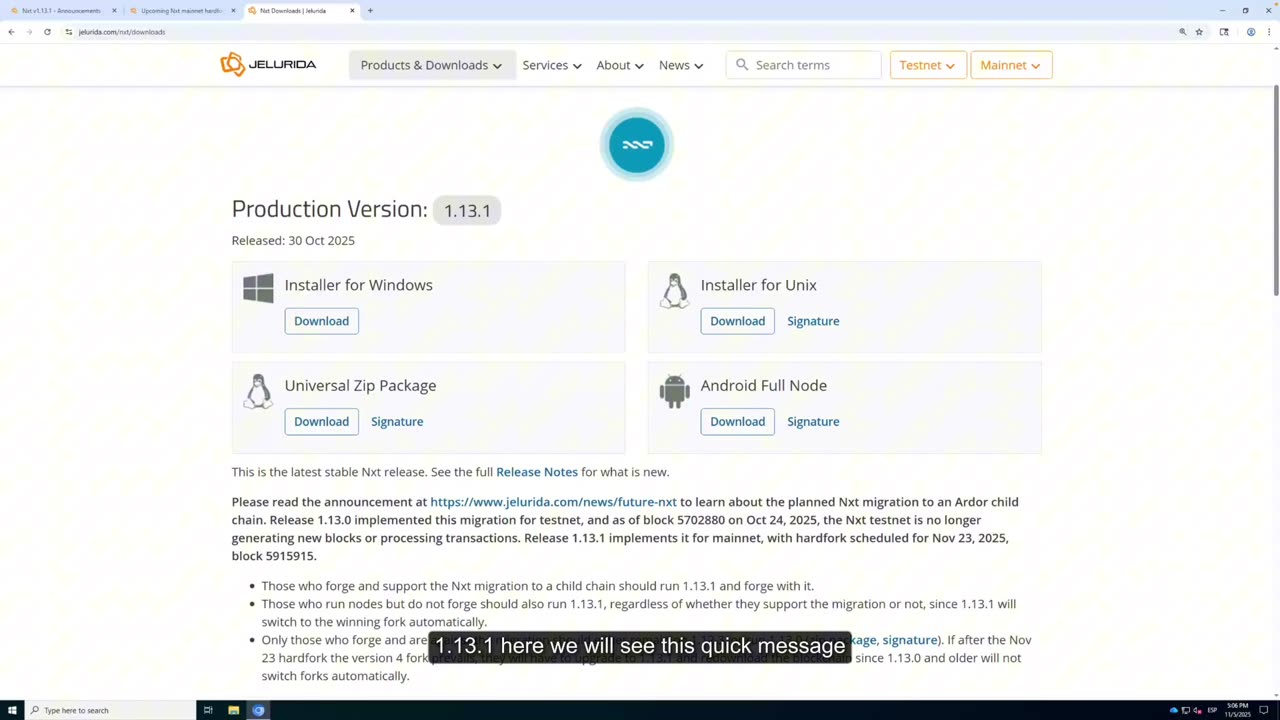1280x720 pixels.
Task: Download the Android Full Node
Action: pyautogui.click(x=737, y=421)
